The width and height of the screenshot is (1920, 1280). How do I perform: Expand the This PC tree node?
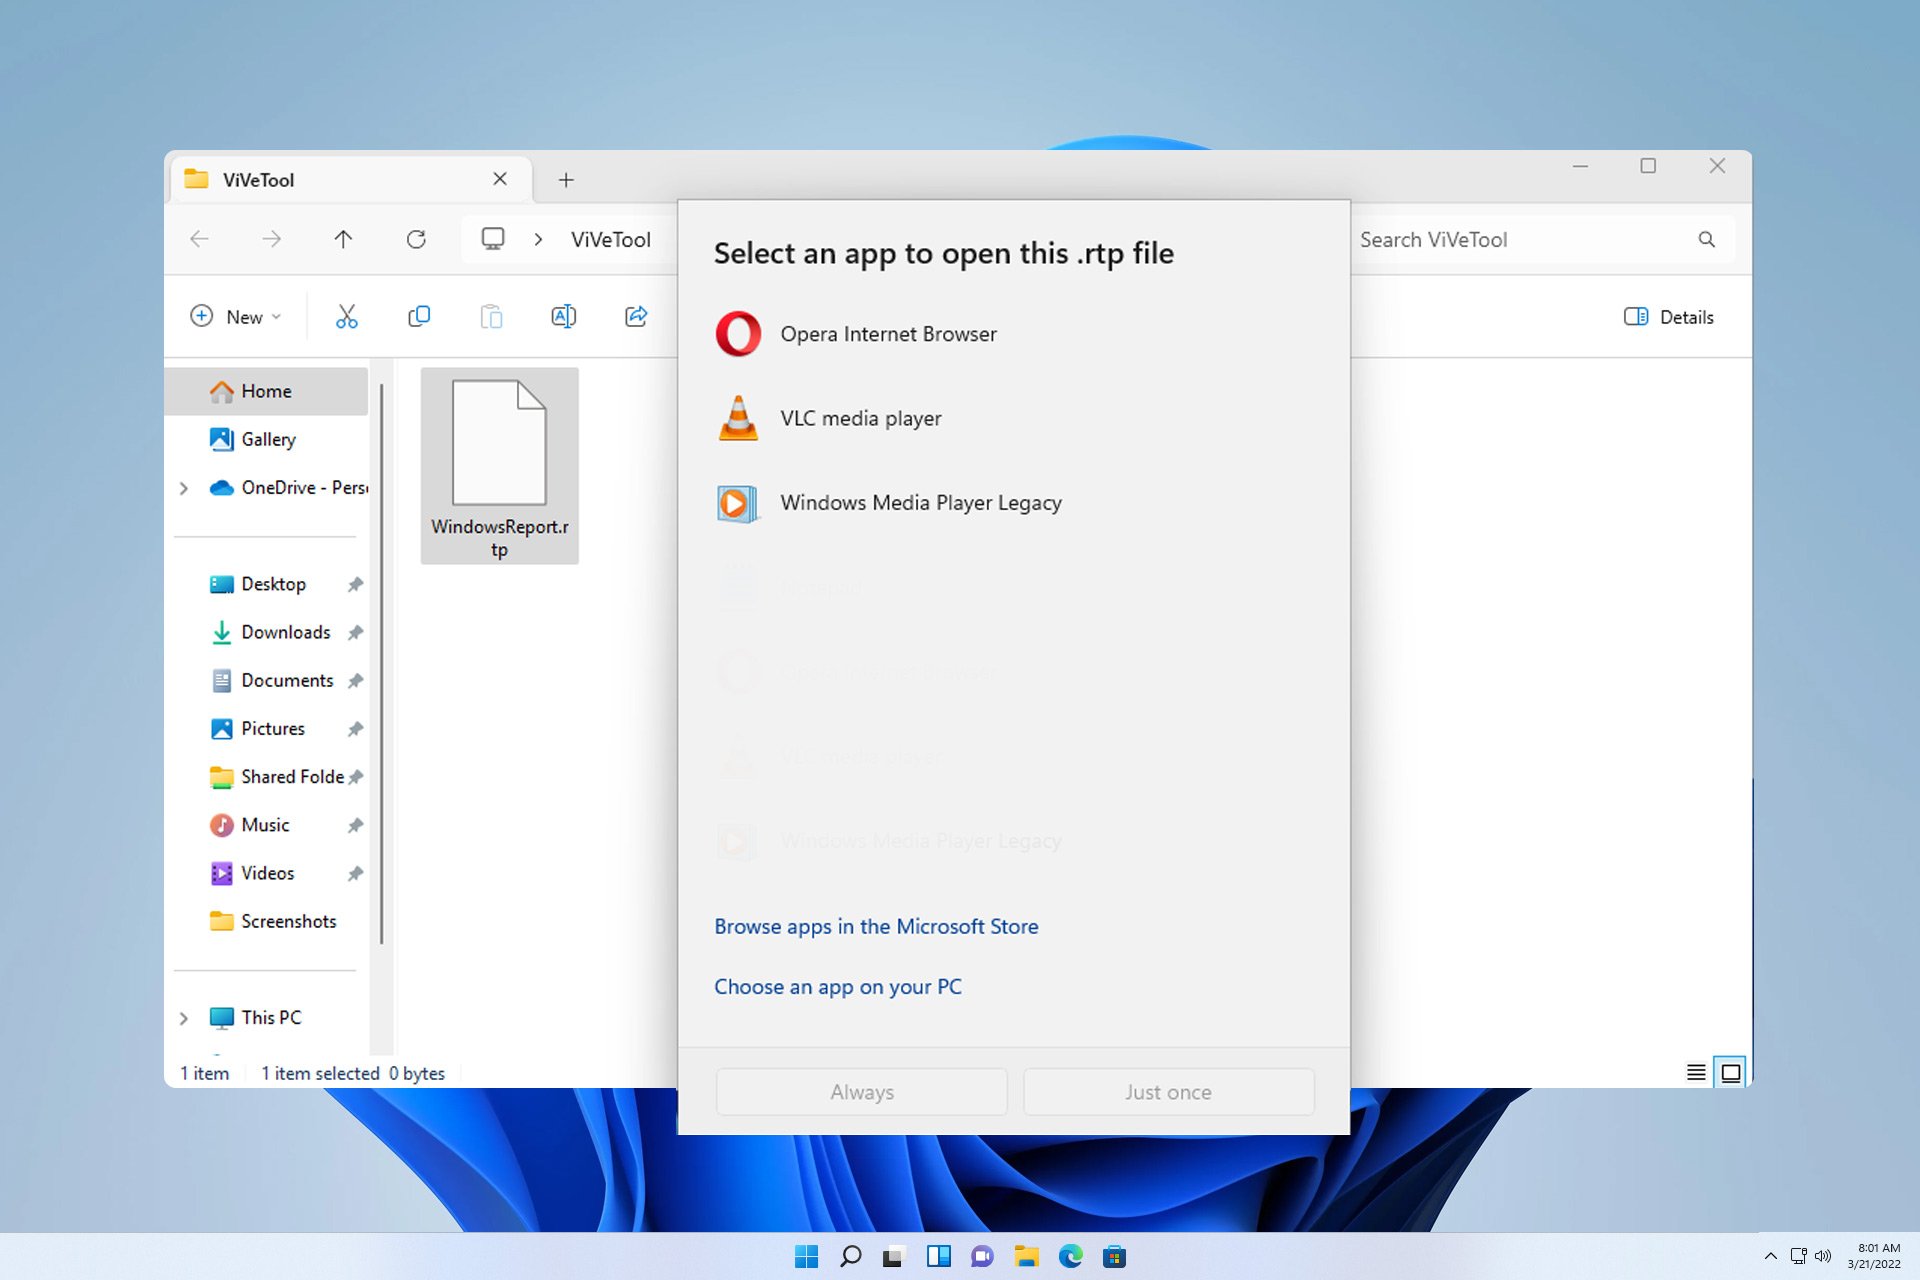pyautogui.click(x=184, y=1018)
